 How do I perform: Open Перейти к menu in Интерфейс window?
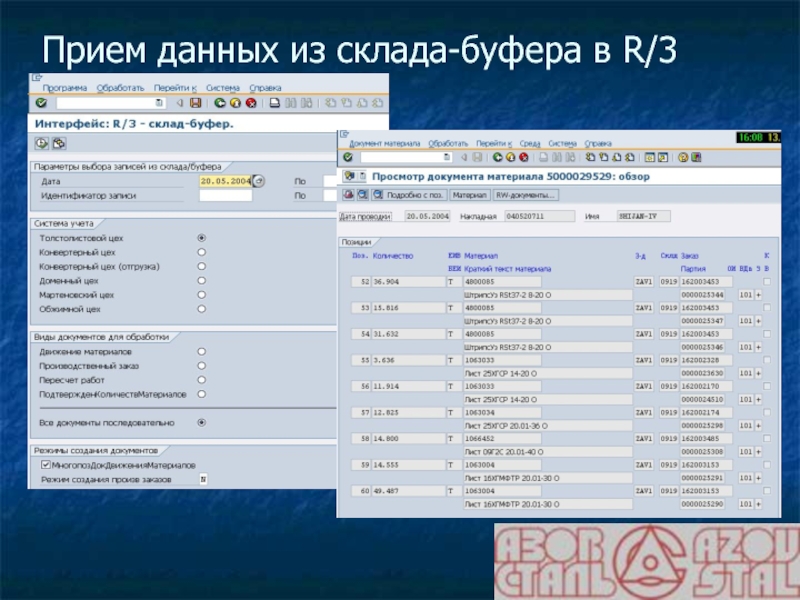175,88
